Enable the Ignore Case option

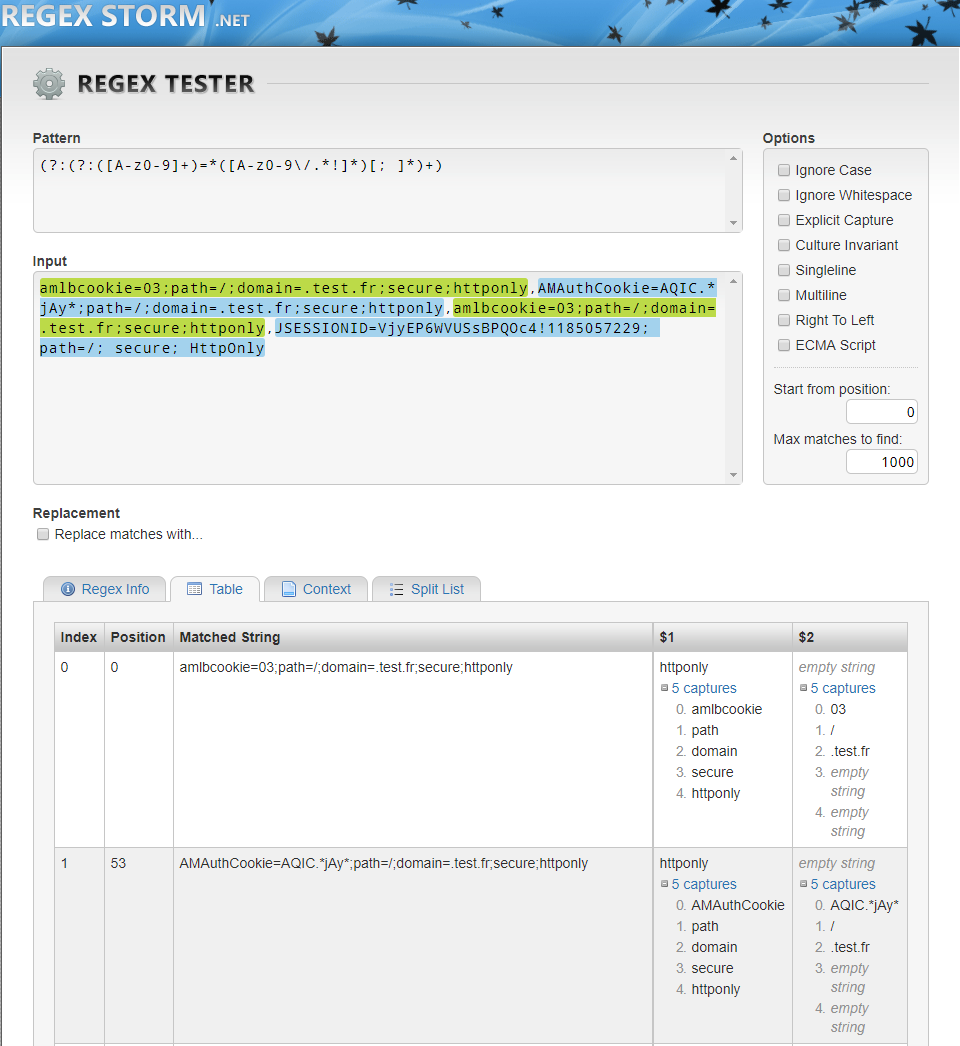click(784, 170)
